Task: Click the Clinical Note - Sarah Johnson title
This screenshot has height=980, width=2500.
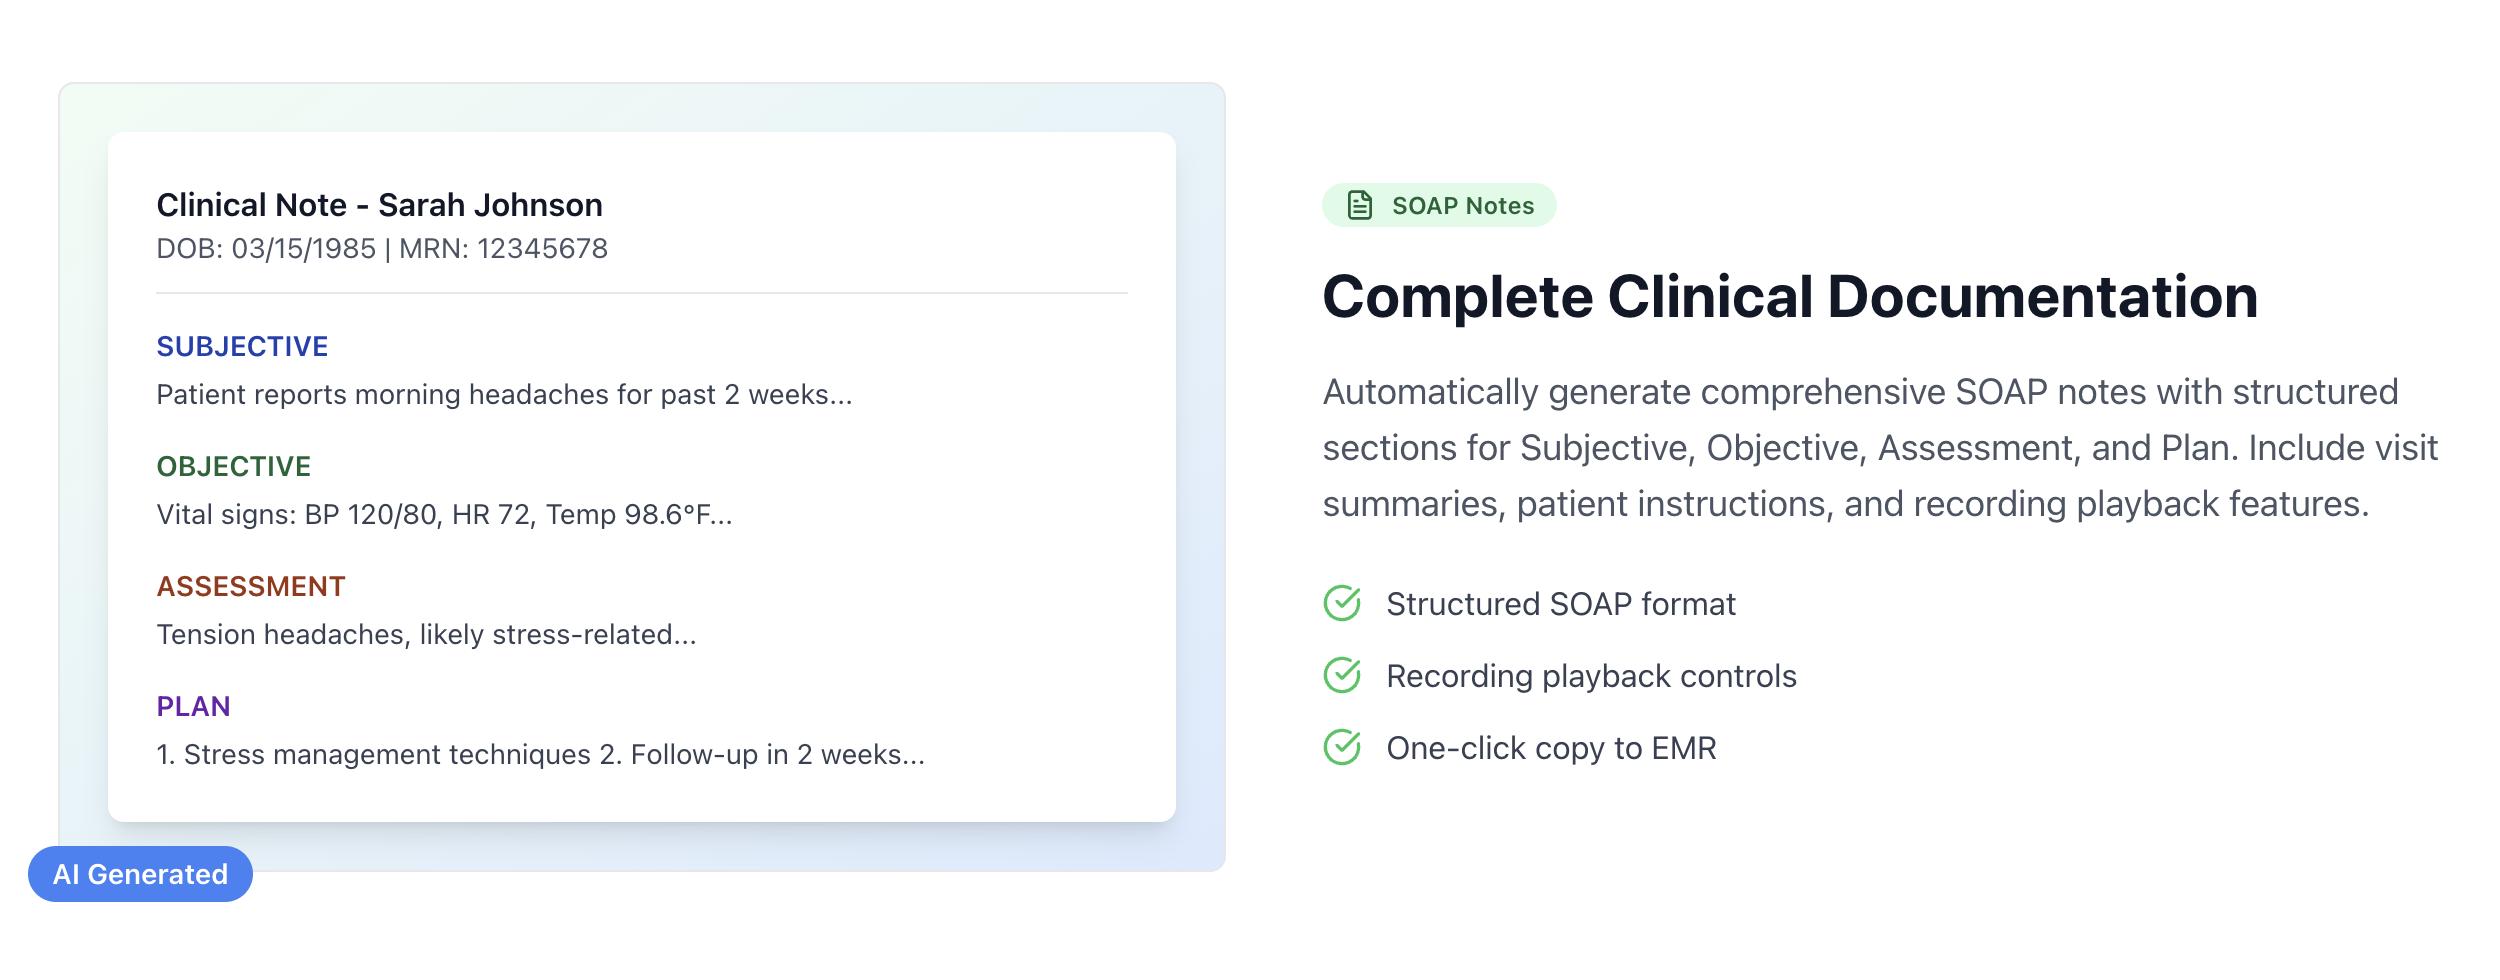Action: [x=379, y=205]
